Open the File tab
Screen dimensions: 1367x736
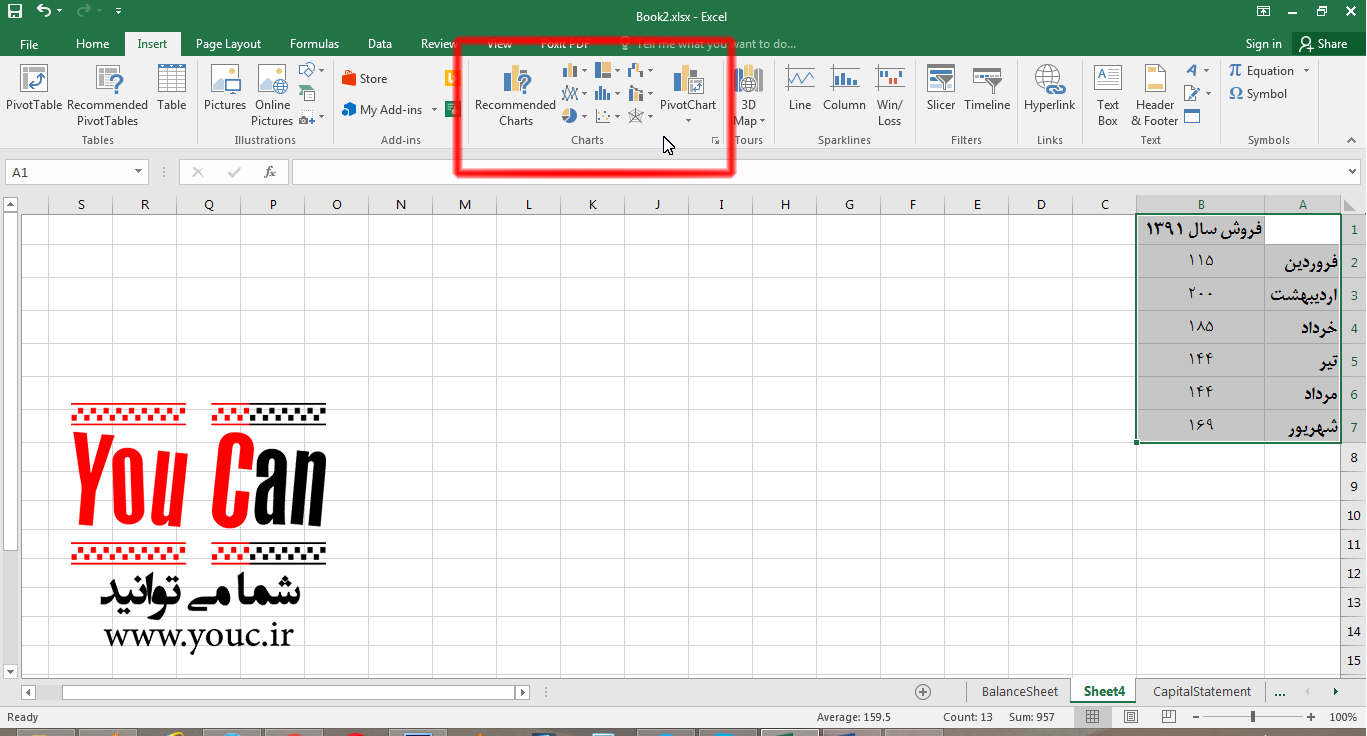(x=29, y=44)
